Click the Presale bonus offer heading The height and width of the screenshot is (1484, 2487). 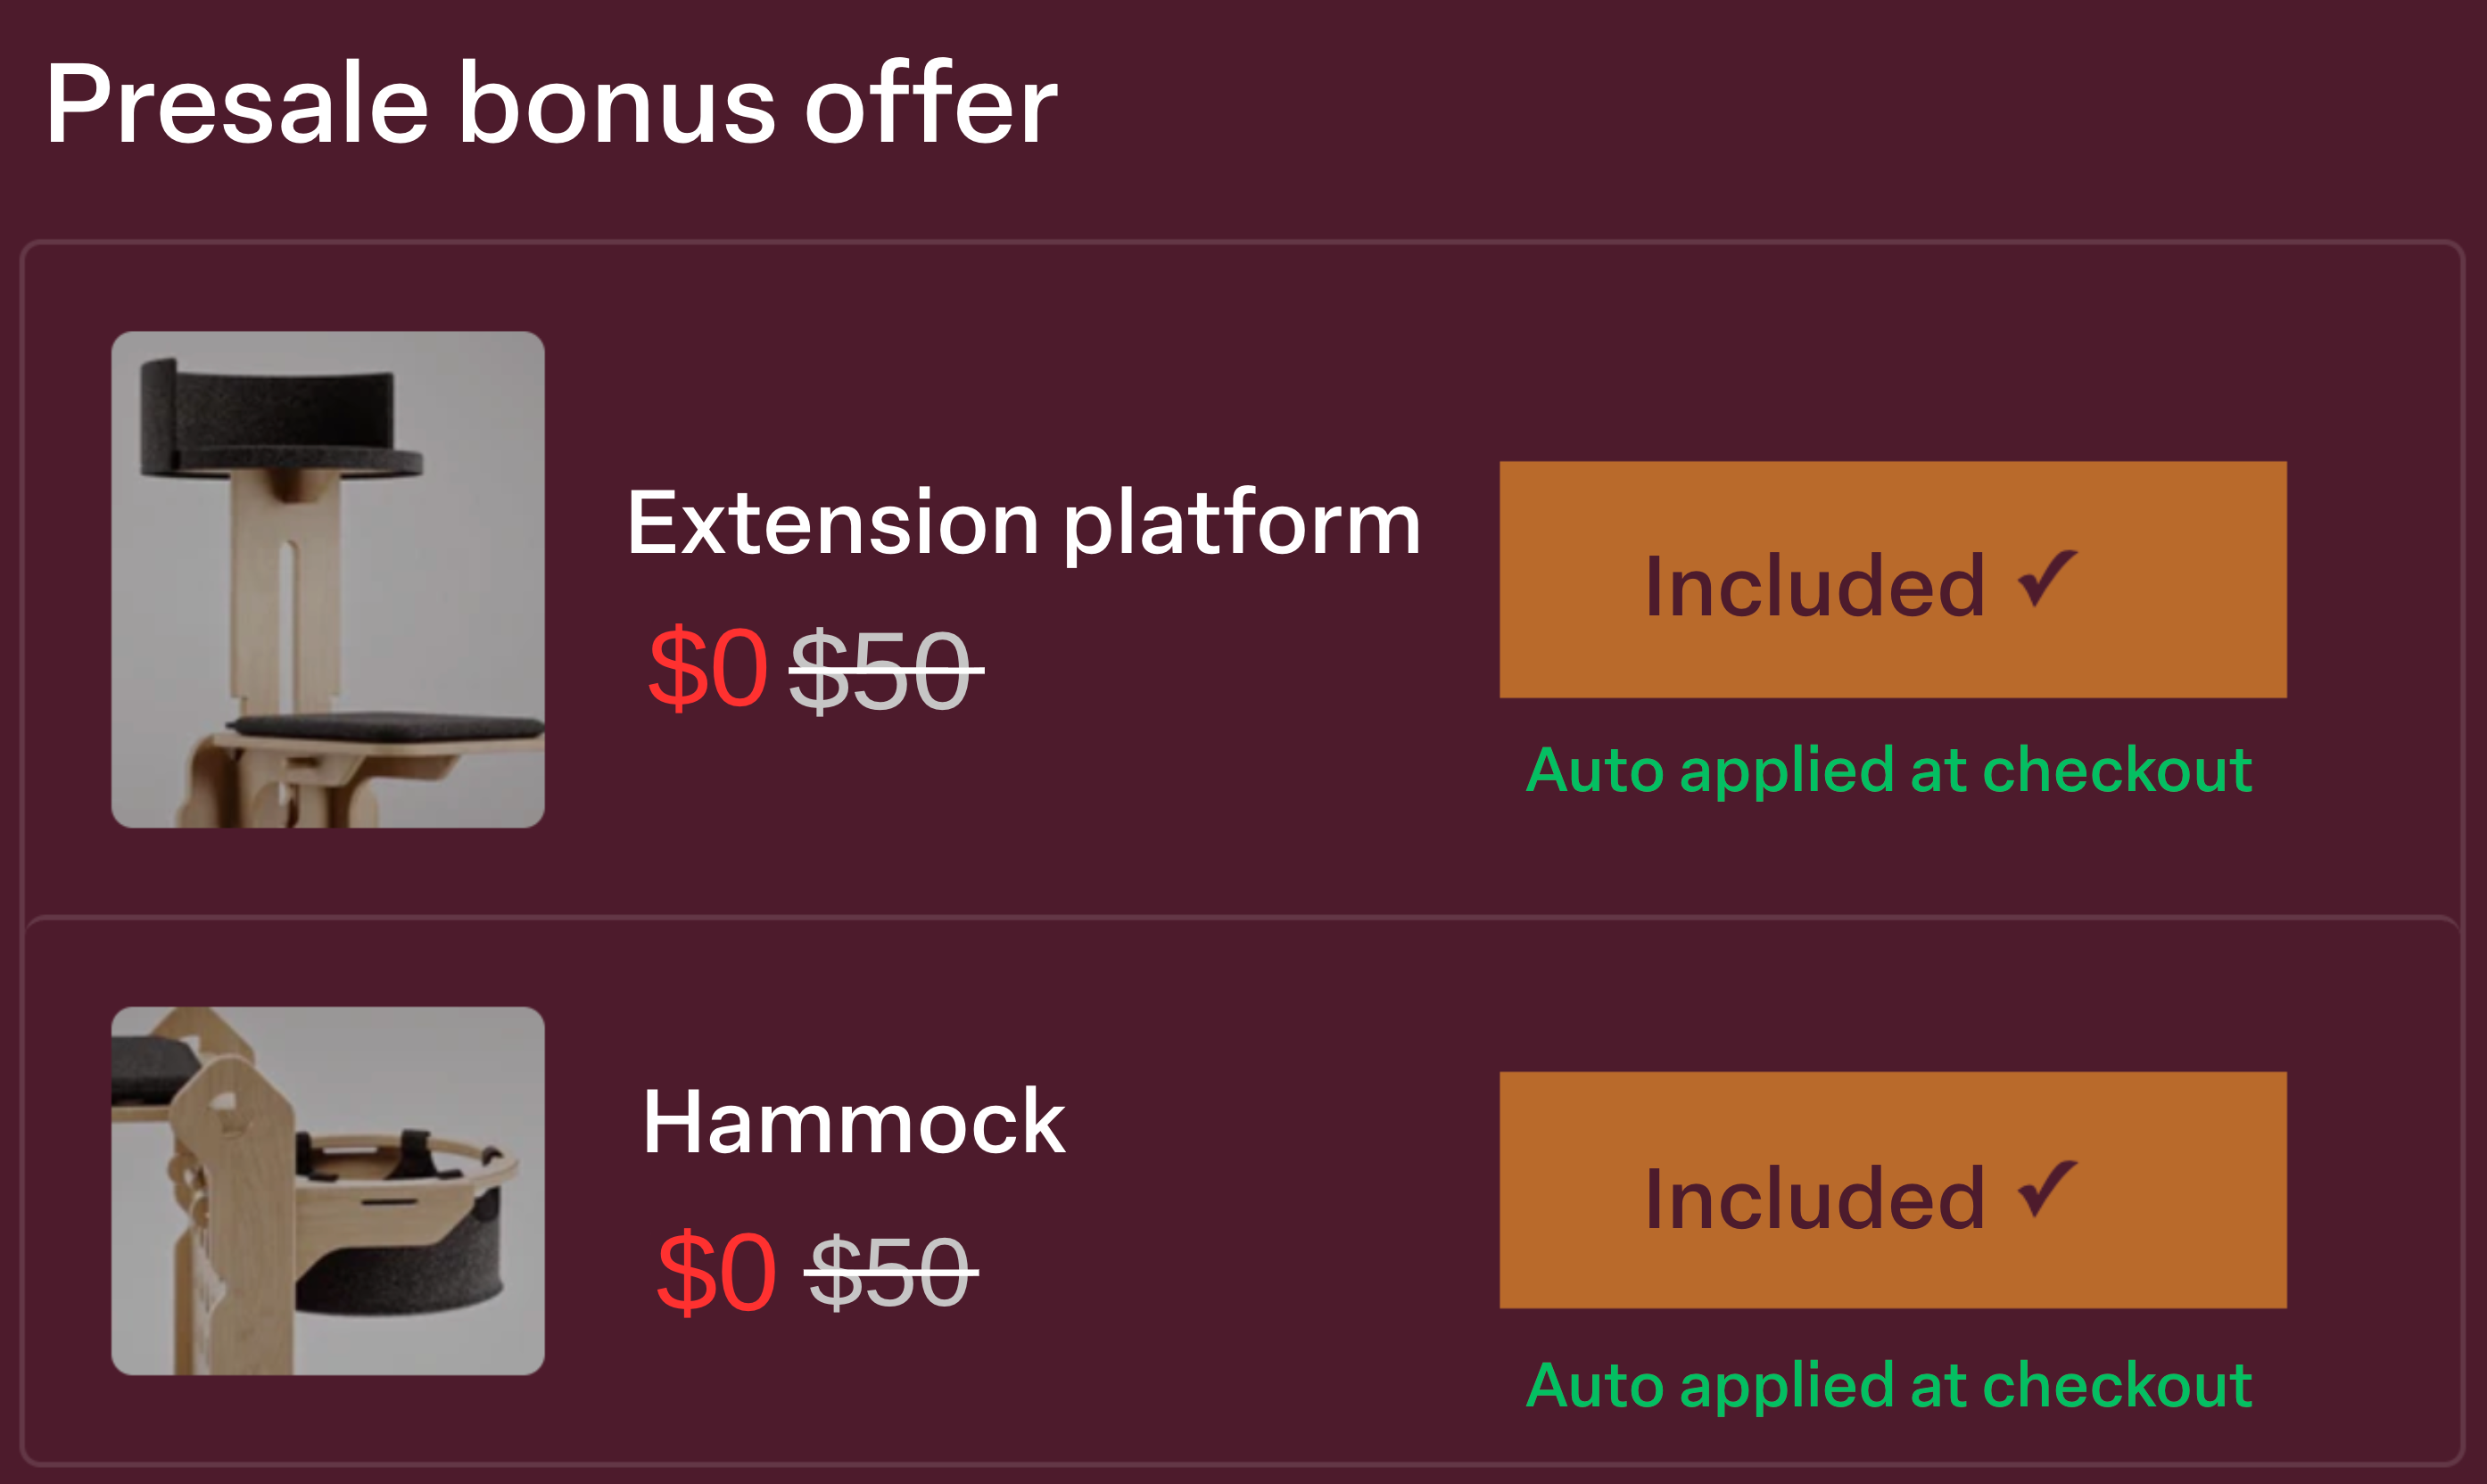pos(551,104)
